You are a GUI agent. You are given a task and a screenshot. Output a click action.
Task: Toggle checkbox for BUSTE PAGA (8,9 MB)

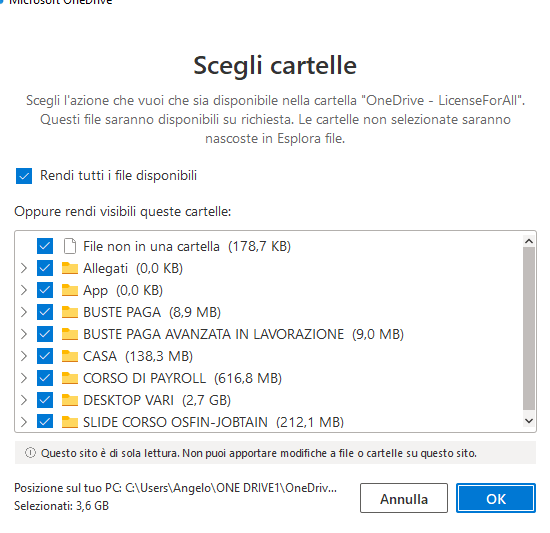[x=45, y=312]
